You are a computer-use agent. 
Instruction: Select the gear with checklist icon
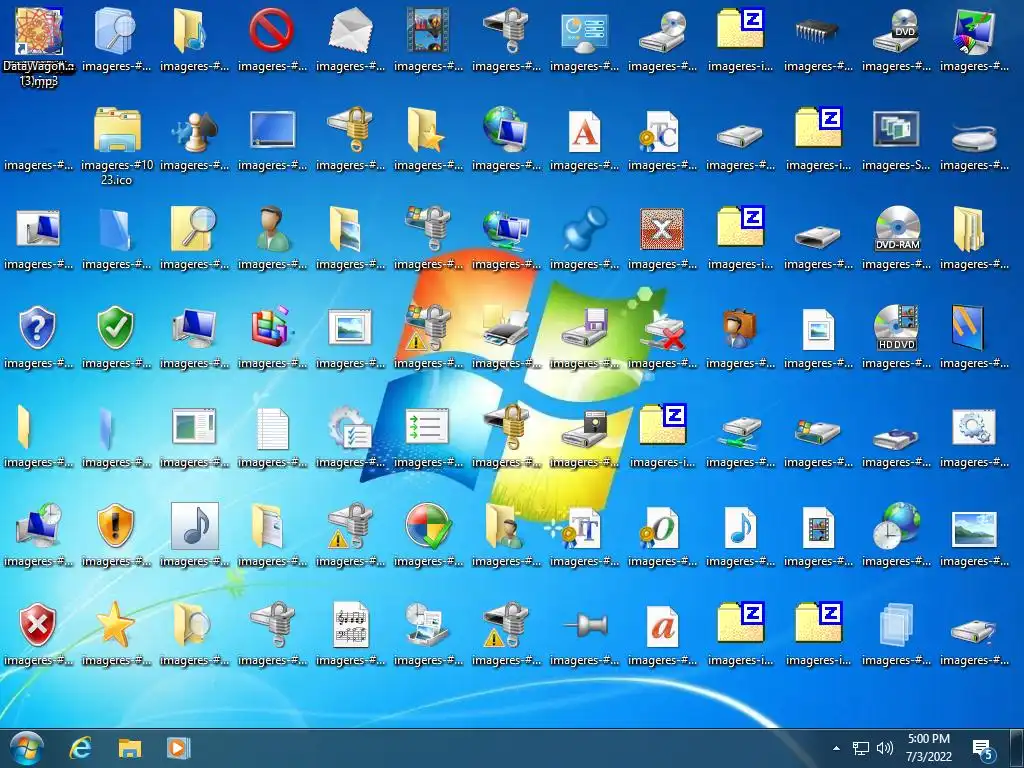click(350, 428)
